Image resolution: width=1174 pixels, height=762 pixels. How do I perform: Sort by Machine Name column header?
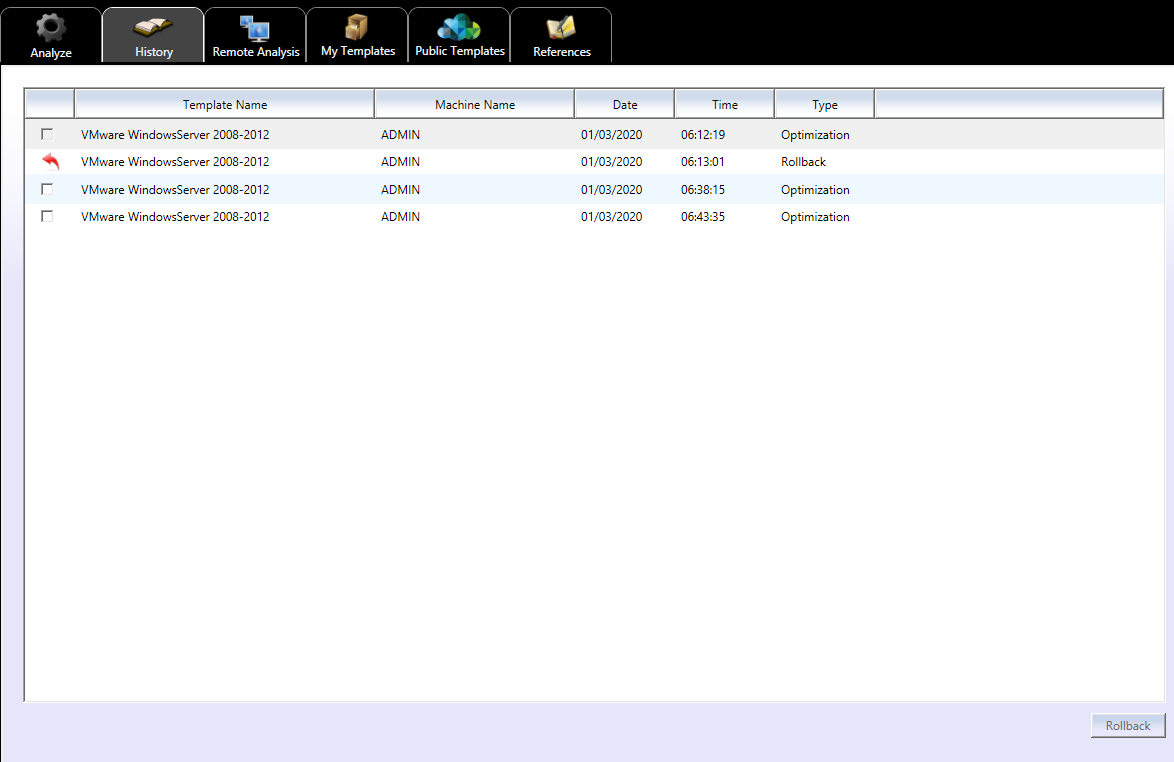475,104
